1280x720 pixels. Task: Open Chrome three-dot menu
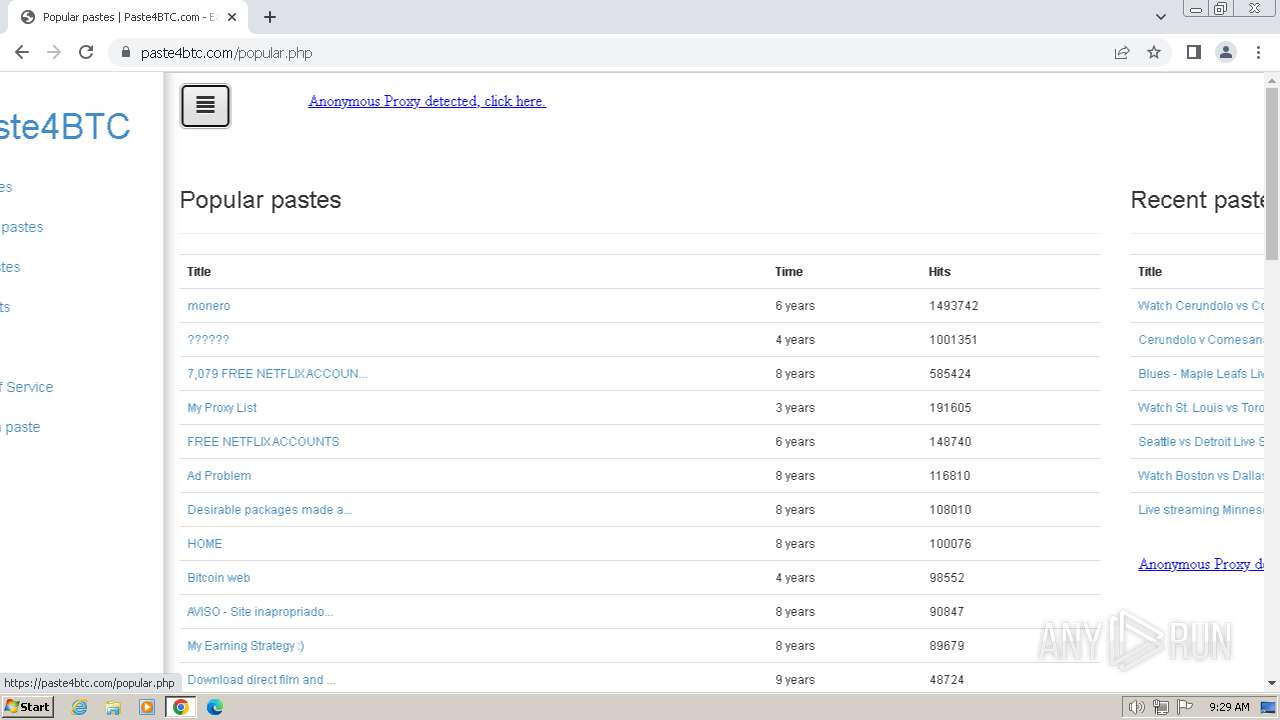click(x=1258, y=52)
